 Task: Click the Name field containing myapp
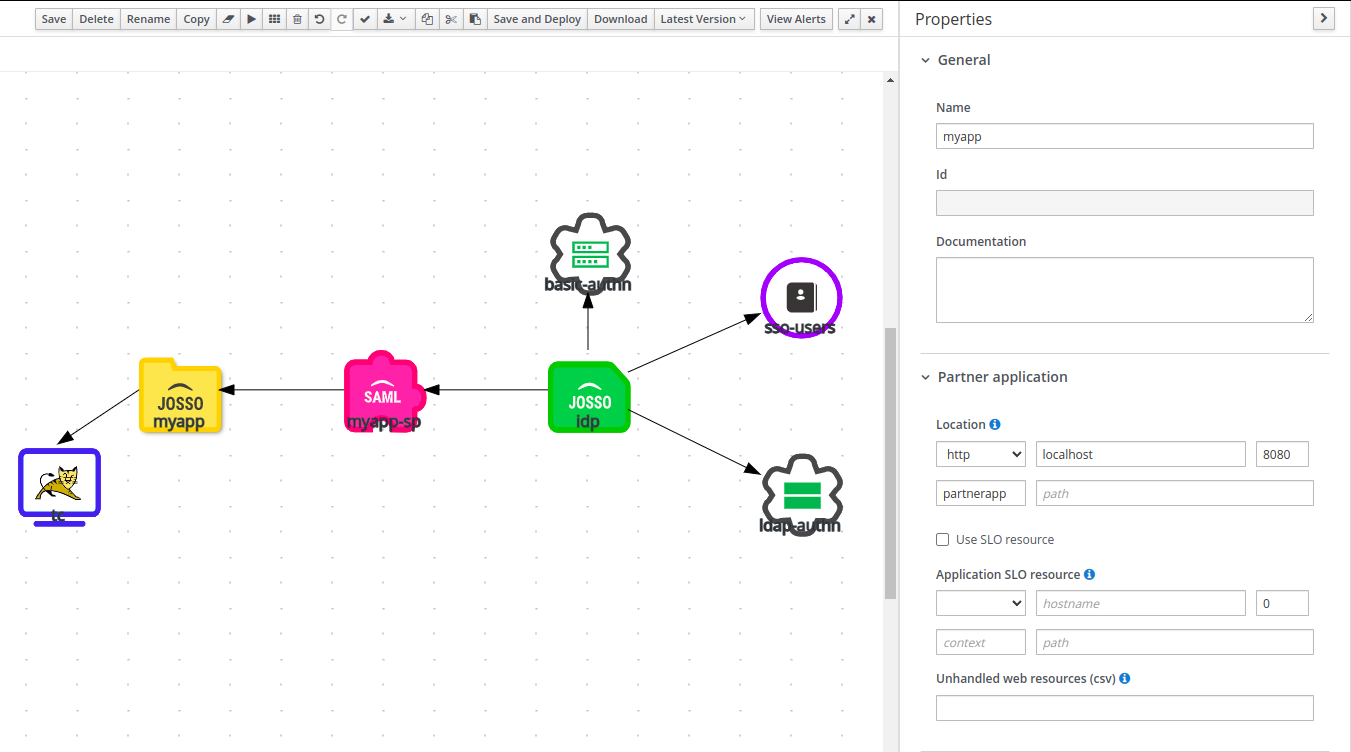tap(1125, 136)
